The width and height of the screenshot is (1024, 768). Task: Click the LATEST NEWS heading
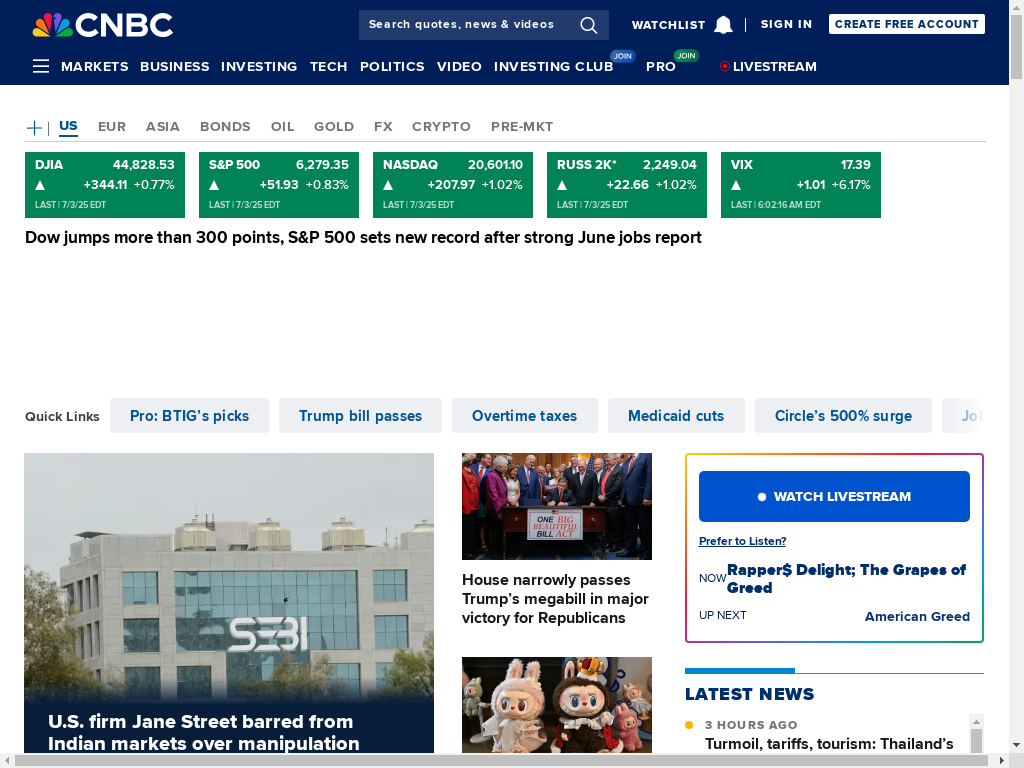click(x=750, y=694)
